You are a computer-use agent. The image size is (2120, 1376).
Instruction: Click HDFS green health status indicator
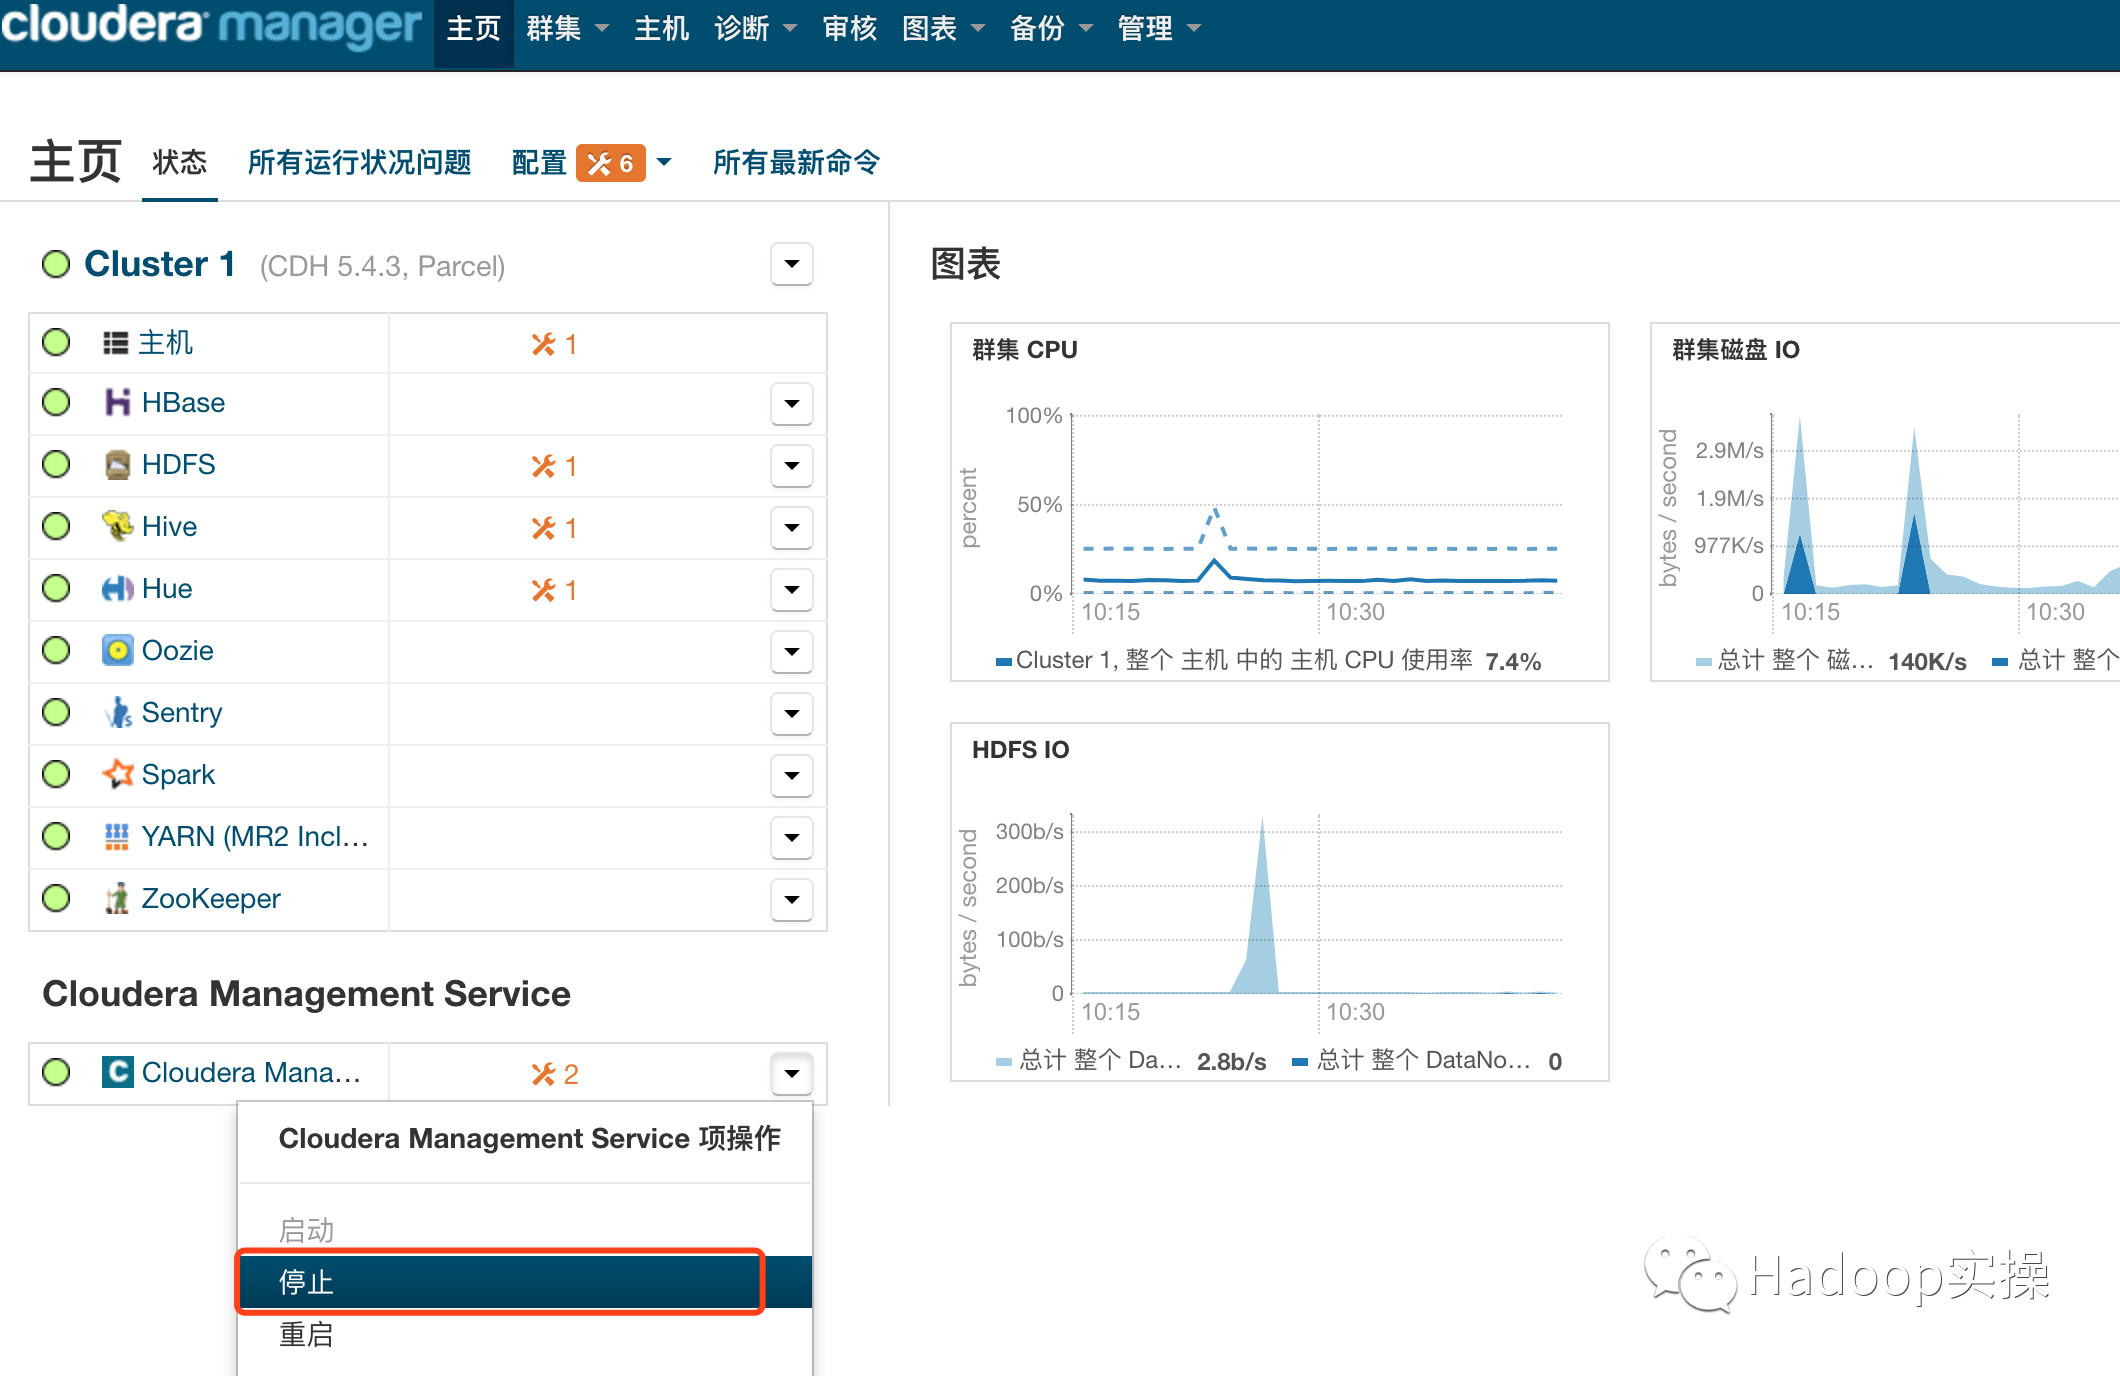tap(56, 464)
